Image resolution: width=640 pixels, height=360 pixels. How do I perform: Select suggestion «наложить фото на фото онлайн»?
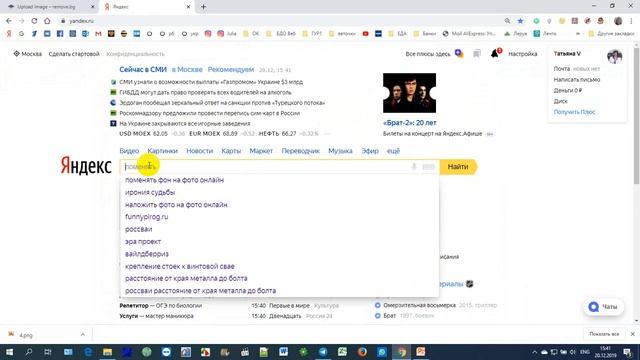point(176,204)
